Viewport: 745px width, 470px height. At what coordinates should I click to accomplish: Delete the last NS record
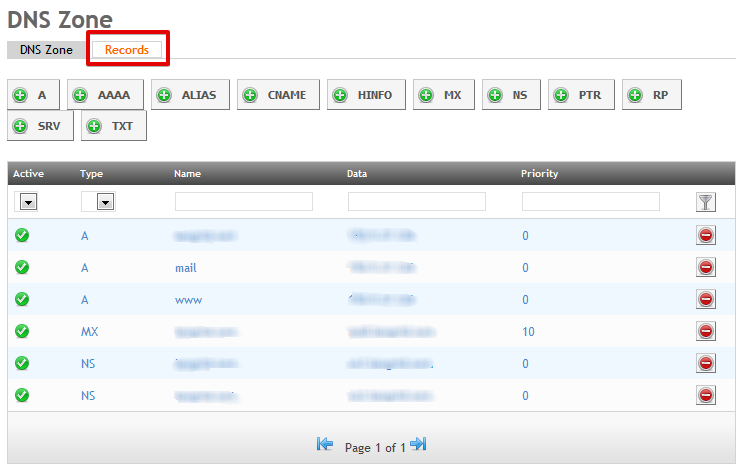[706, 395]
